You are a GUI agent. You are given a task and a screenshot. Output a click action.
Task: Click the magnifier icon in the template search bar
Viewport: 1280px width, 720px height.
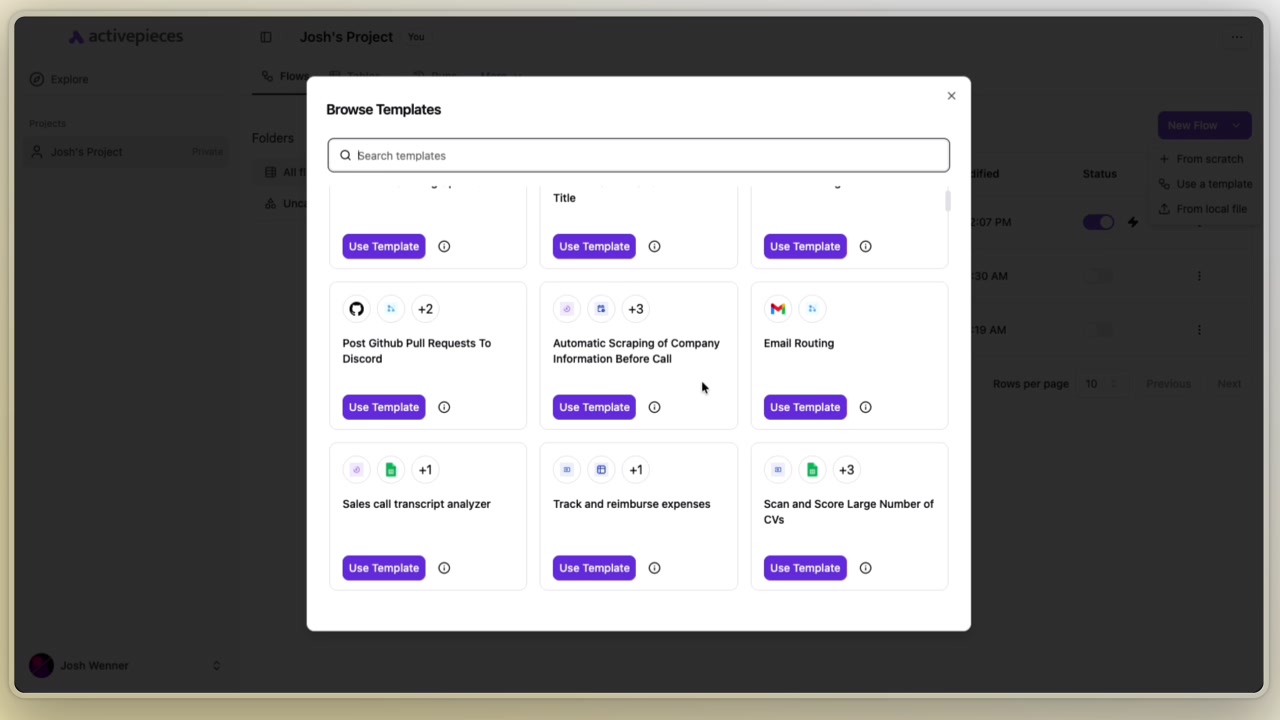point(345,155)
